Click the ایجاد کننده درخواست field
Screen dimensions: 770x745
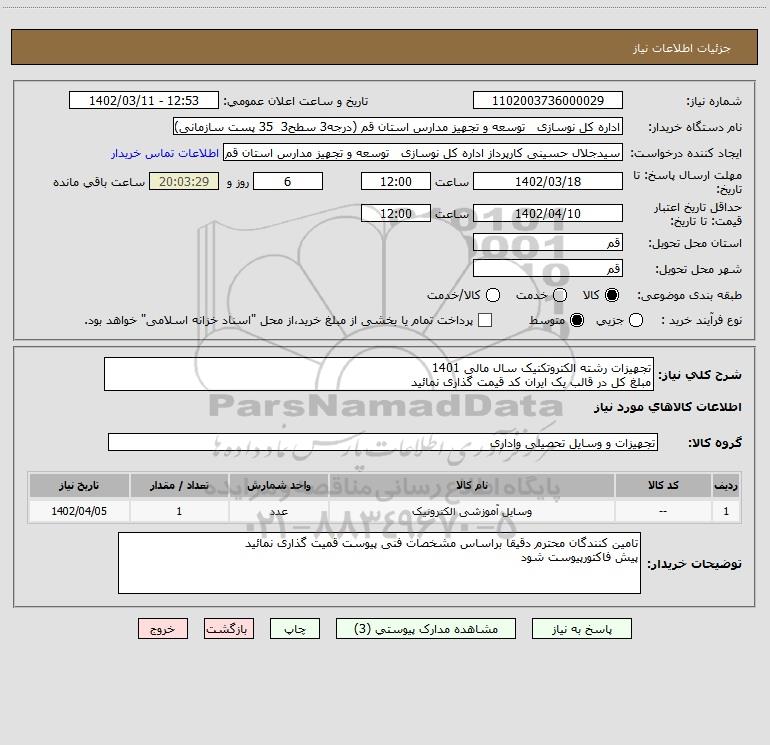coord(423,153)
